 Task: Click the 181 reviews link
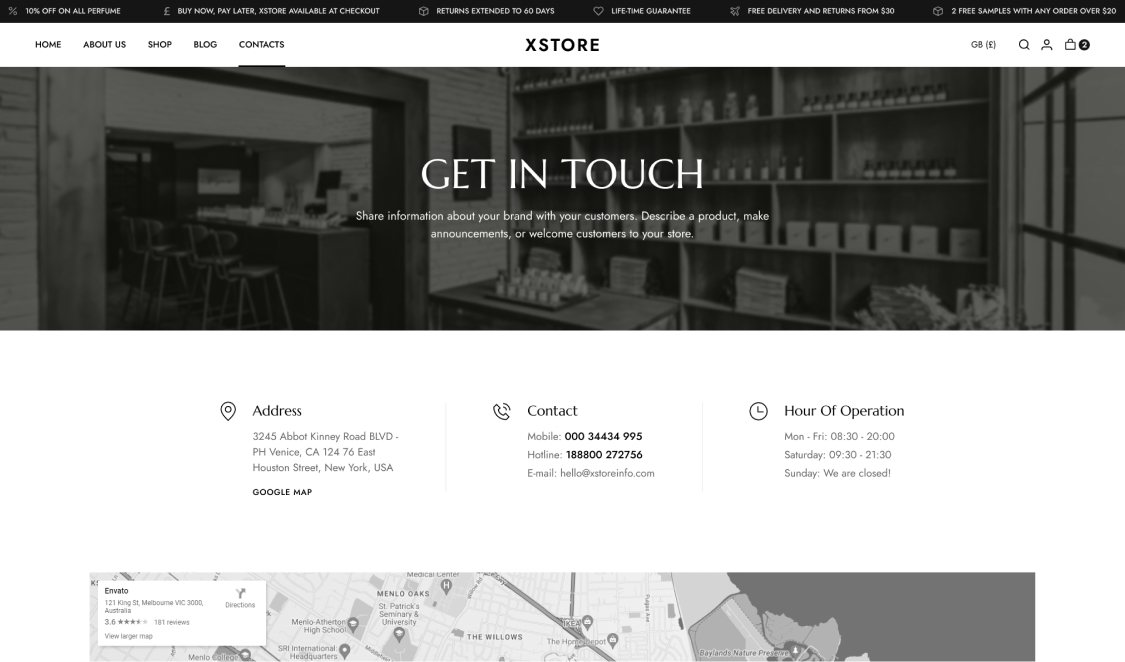(171, 622)
